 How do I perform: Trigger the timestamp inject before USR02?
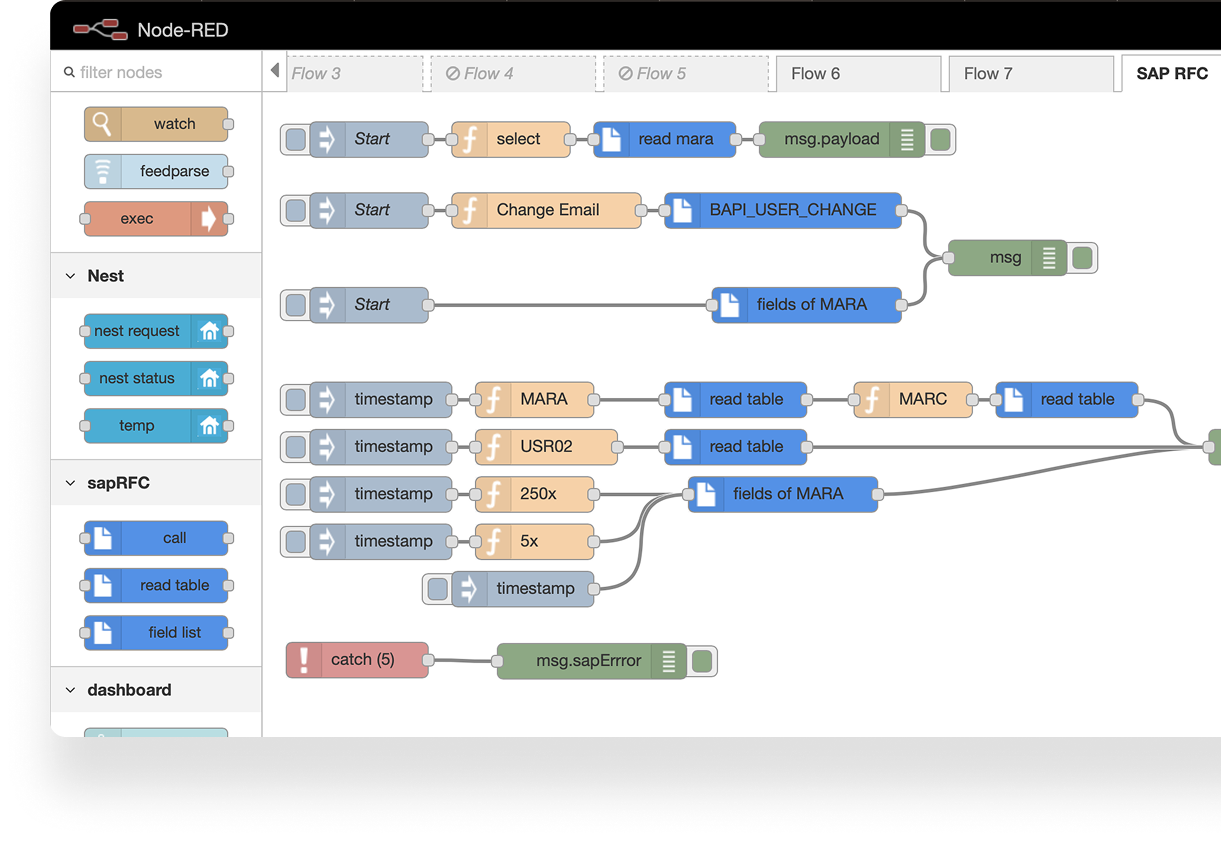coord(295,447)
